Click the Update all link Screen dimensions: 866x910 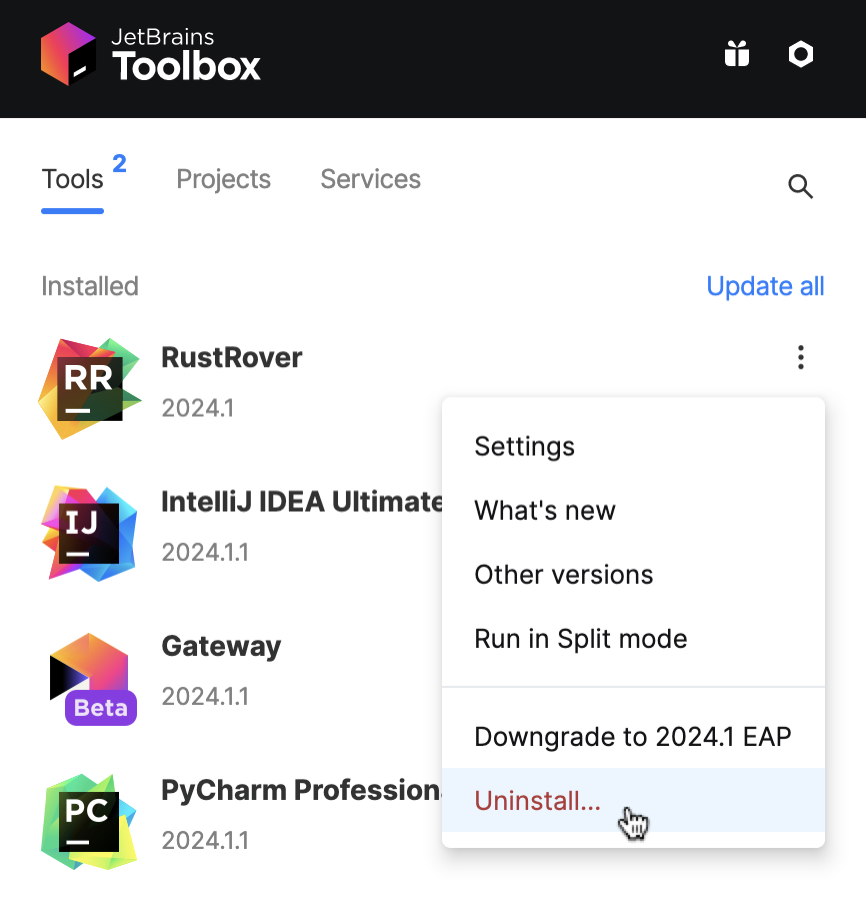764,286
